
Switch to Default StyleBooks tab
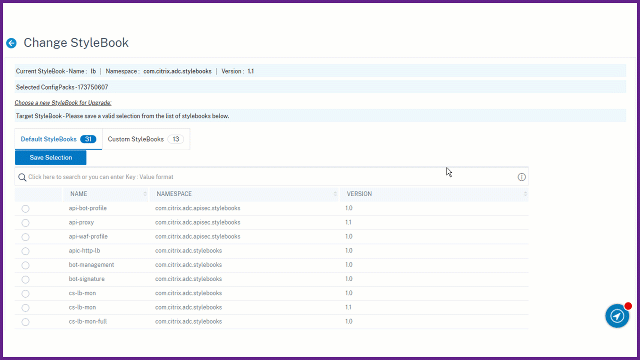pos(58,139)
